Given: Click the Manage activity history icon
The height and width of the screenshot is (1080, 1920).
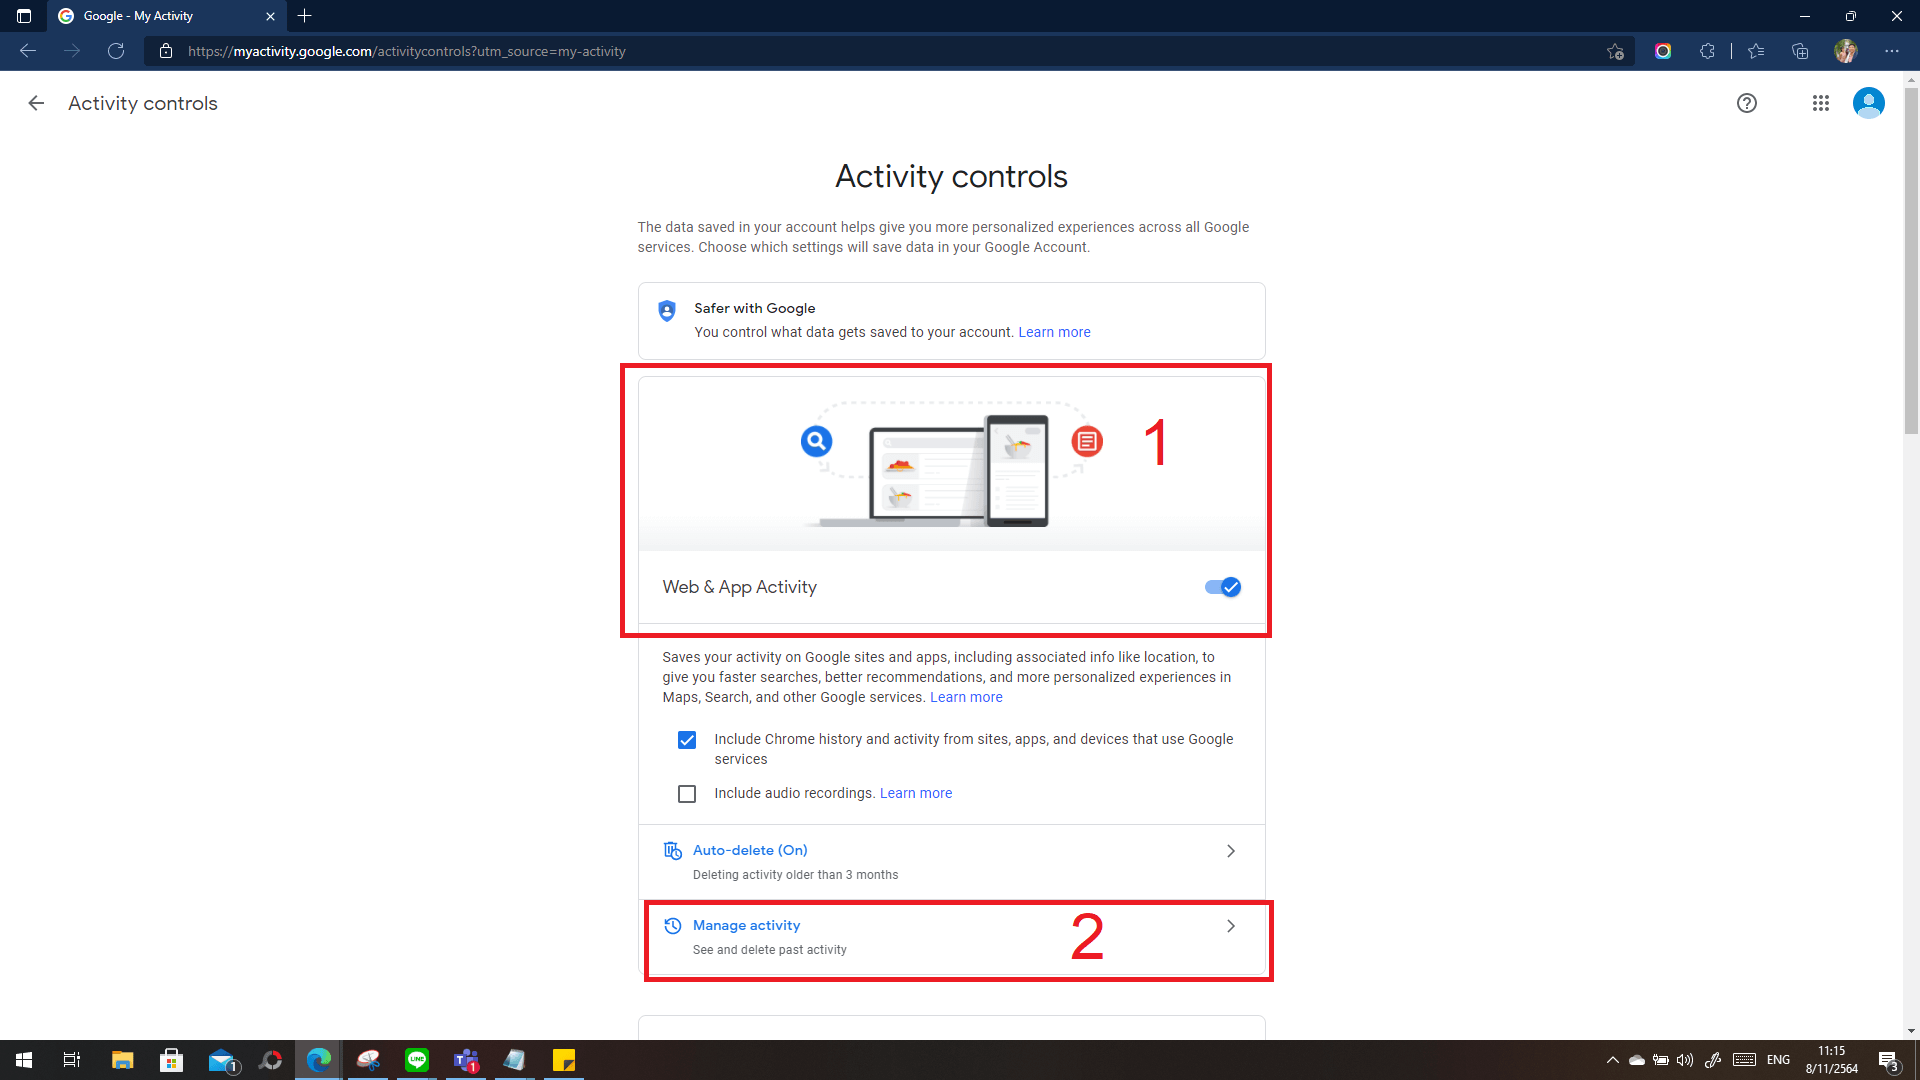Looking at the screenshot, I should click(673, 926).
